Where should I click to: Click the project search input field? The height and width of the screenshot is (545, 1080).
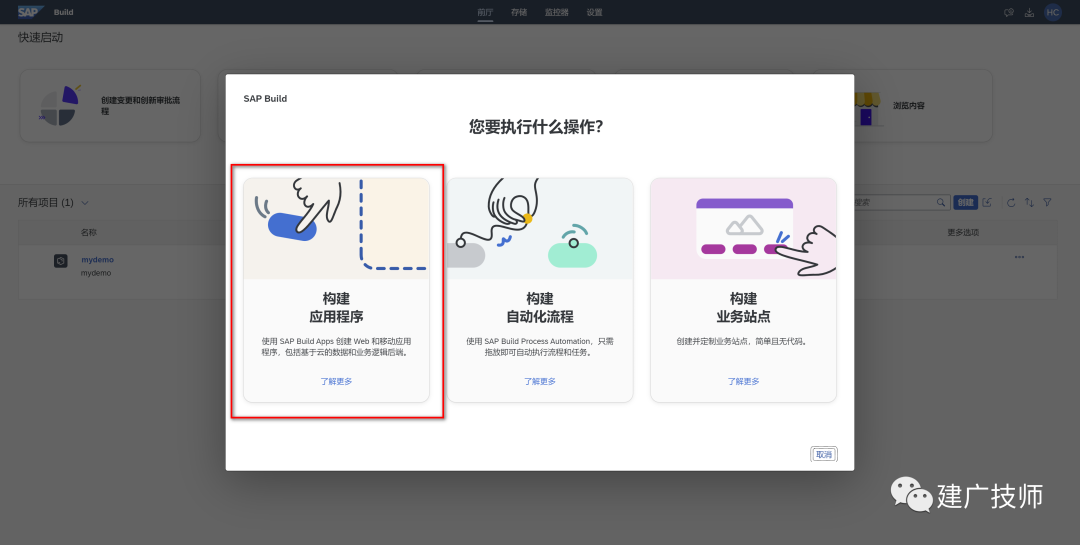point(894,203)
